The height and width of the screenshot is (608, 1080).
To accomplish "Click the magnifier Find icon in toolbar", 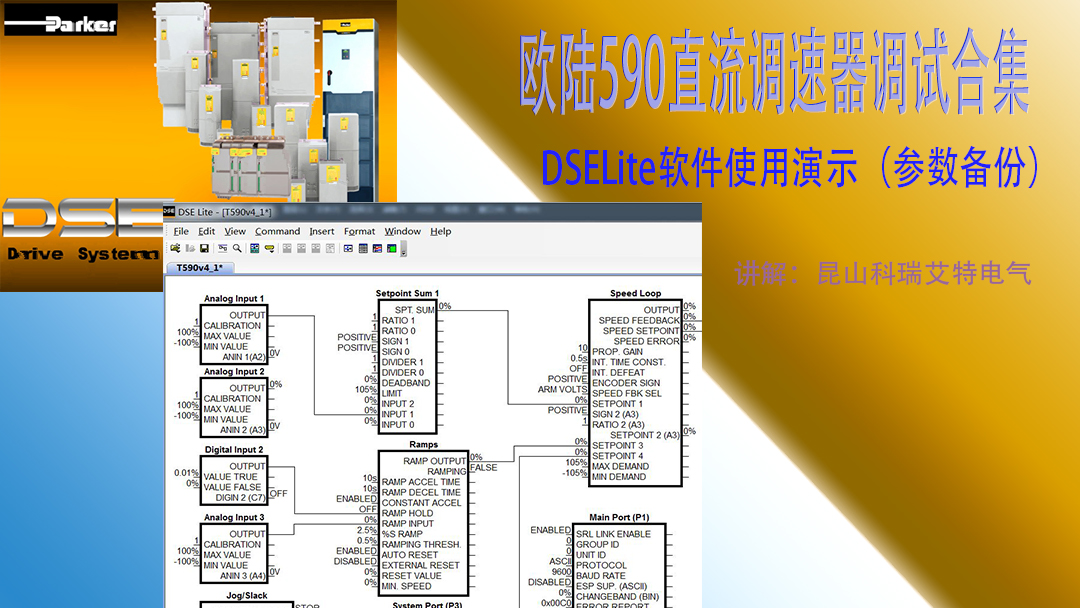I will [237, 248].
